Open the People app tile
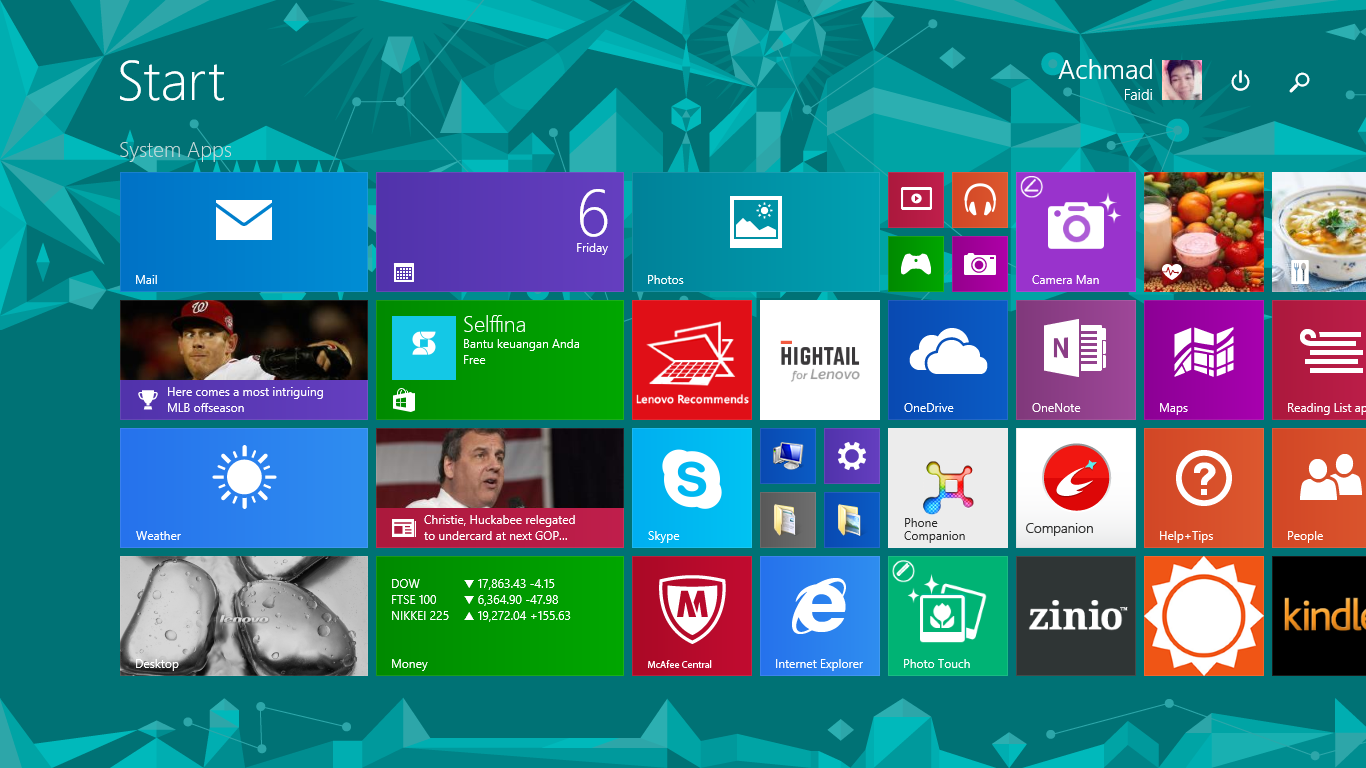The width and height of the screenshot is (1366, 768). (x=1319, y=488)
